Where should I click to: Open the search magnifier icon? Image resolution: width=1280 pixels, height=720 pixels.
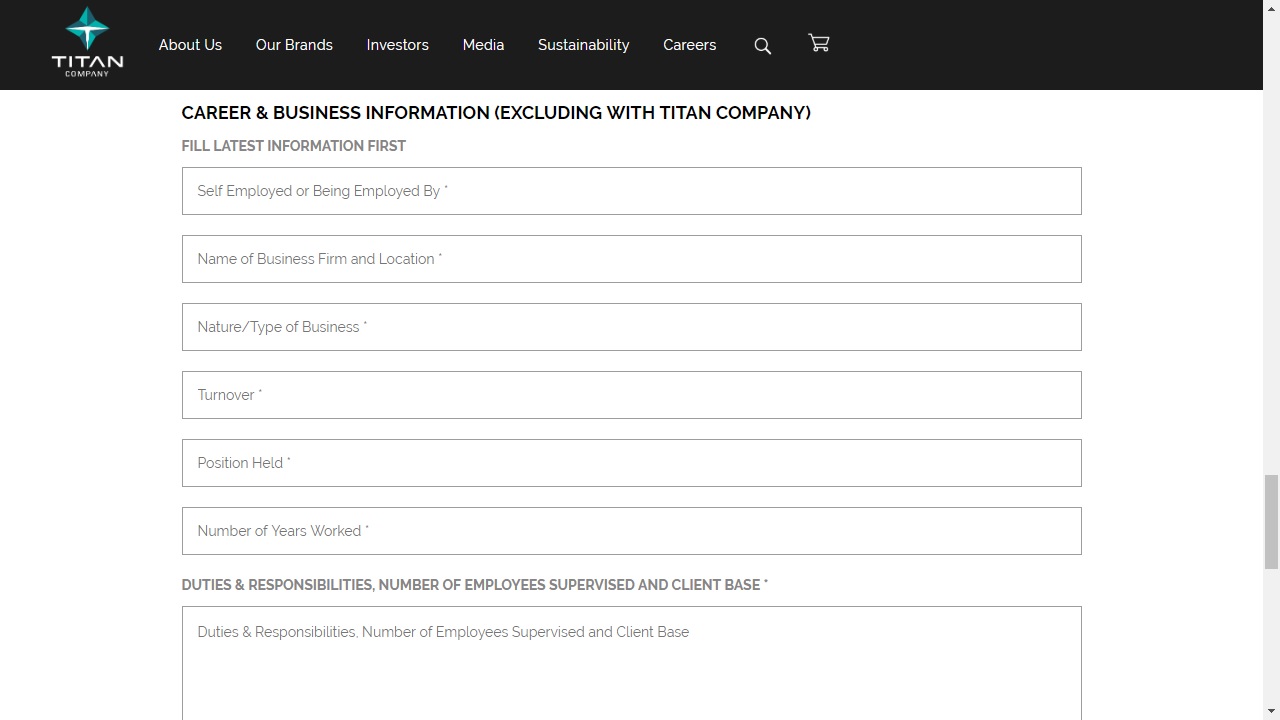click(x=762, y=46)
